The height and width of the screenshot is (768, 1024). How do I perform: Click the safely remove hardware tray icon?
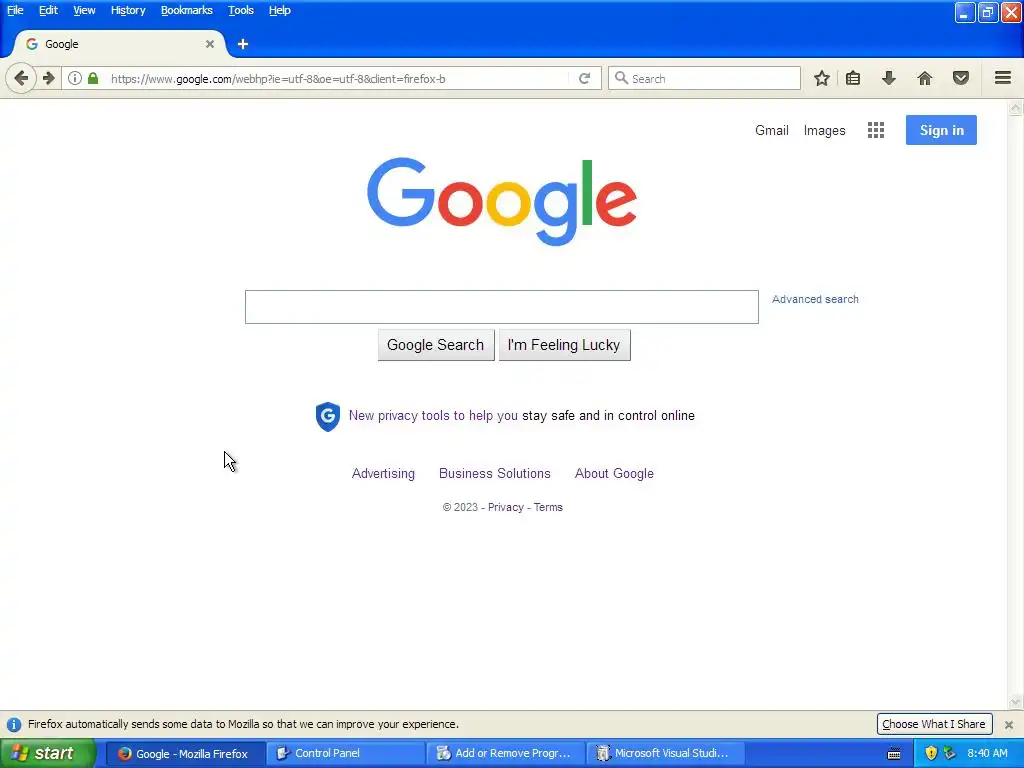point(949,753)
